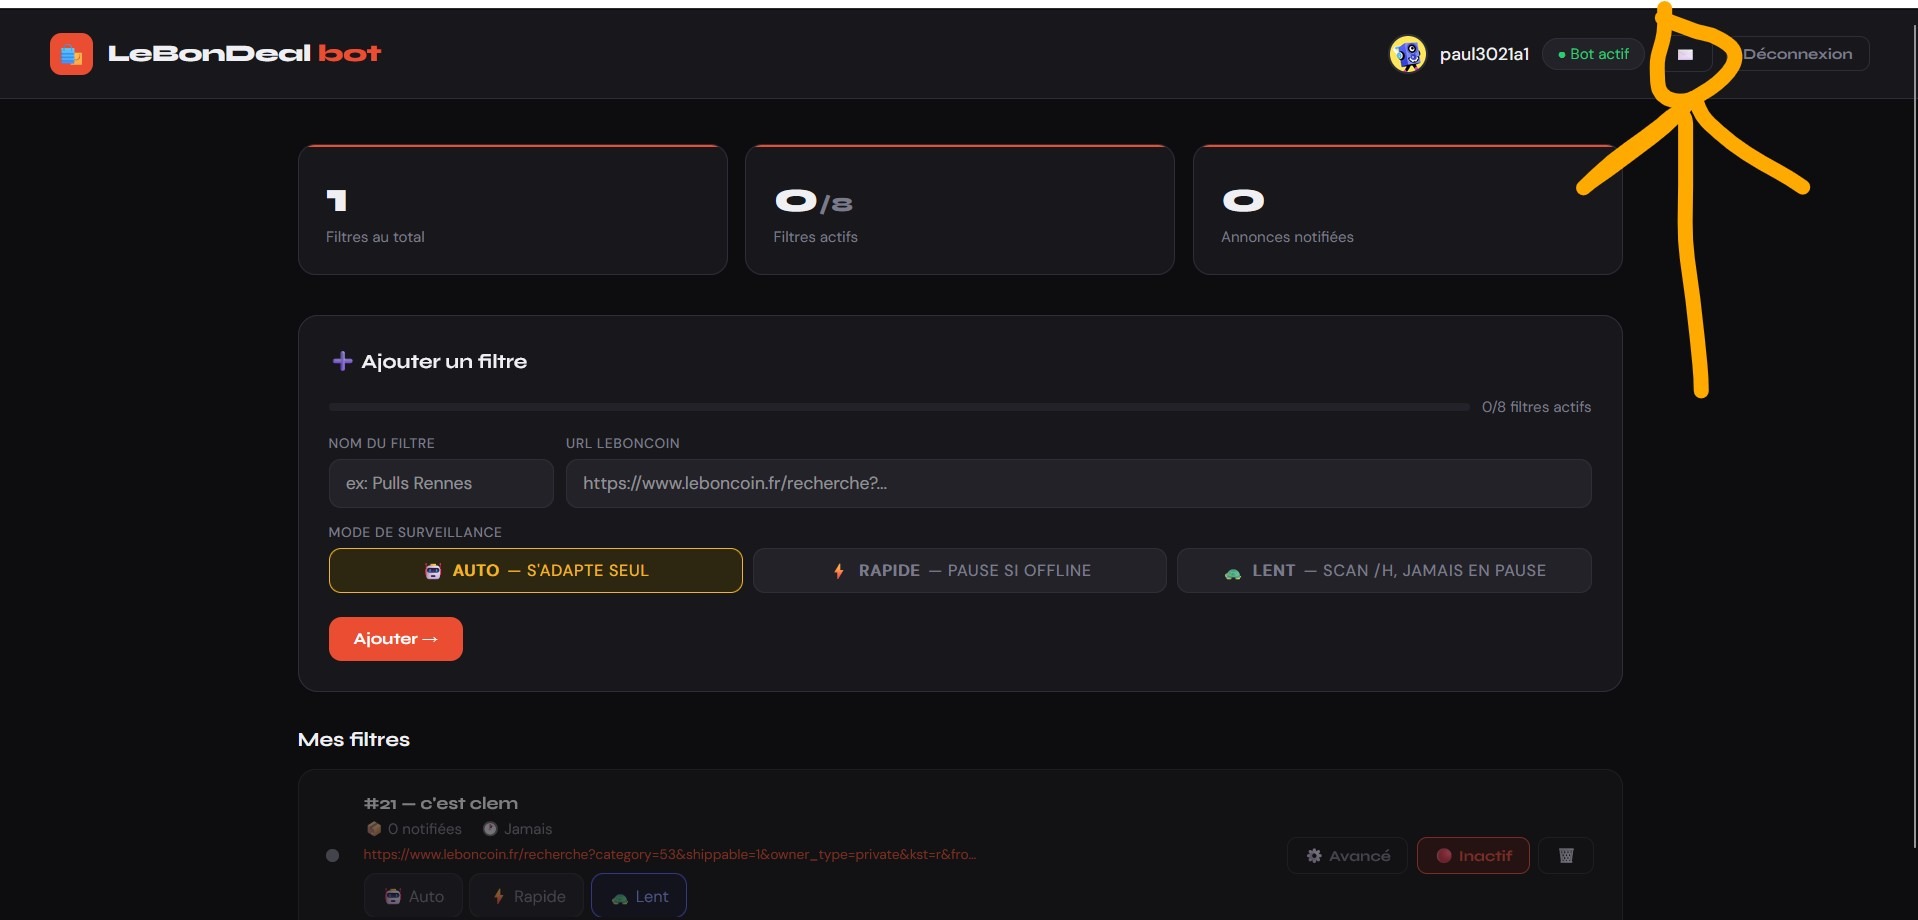This screenshot has width=1918, height=920.
Task: Click the paul3021a1 username
Action: point(1484,54)
